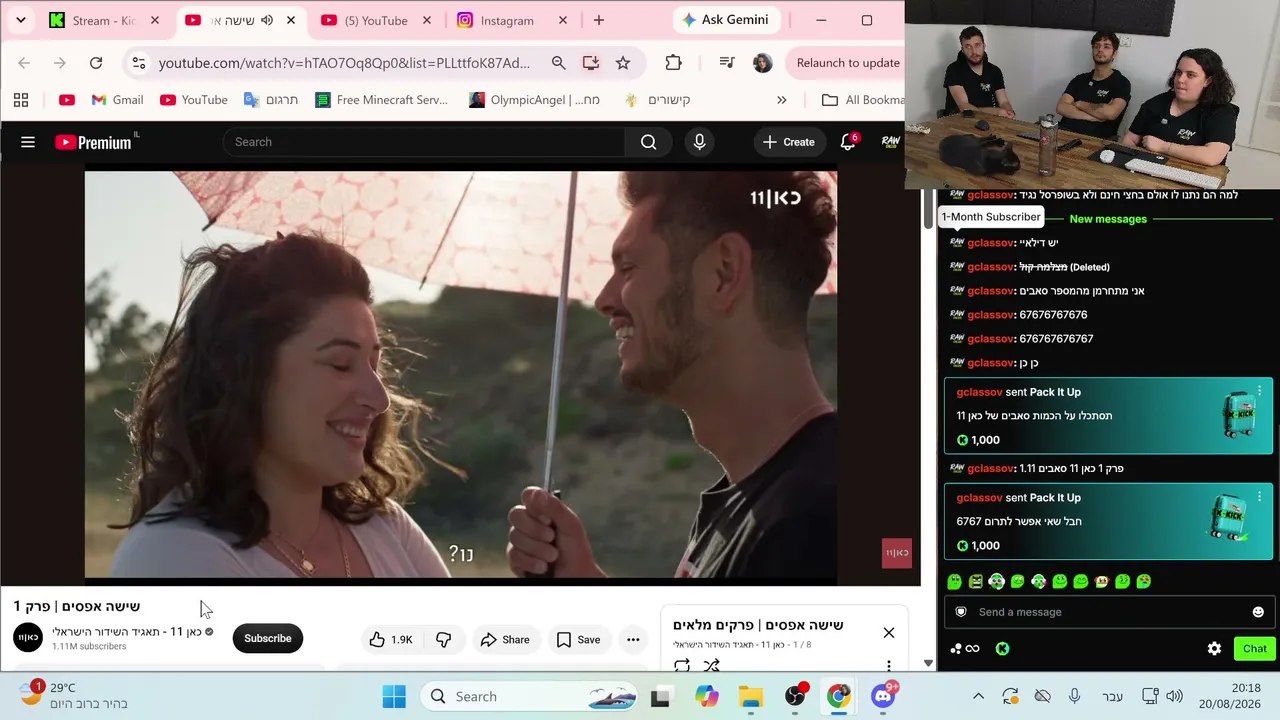Click the Subscribe button
Image resolution: width=1280 pixels, height=720 pixels.
click(268, 639)
